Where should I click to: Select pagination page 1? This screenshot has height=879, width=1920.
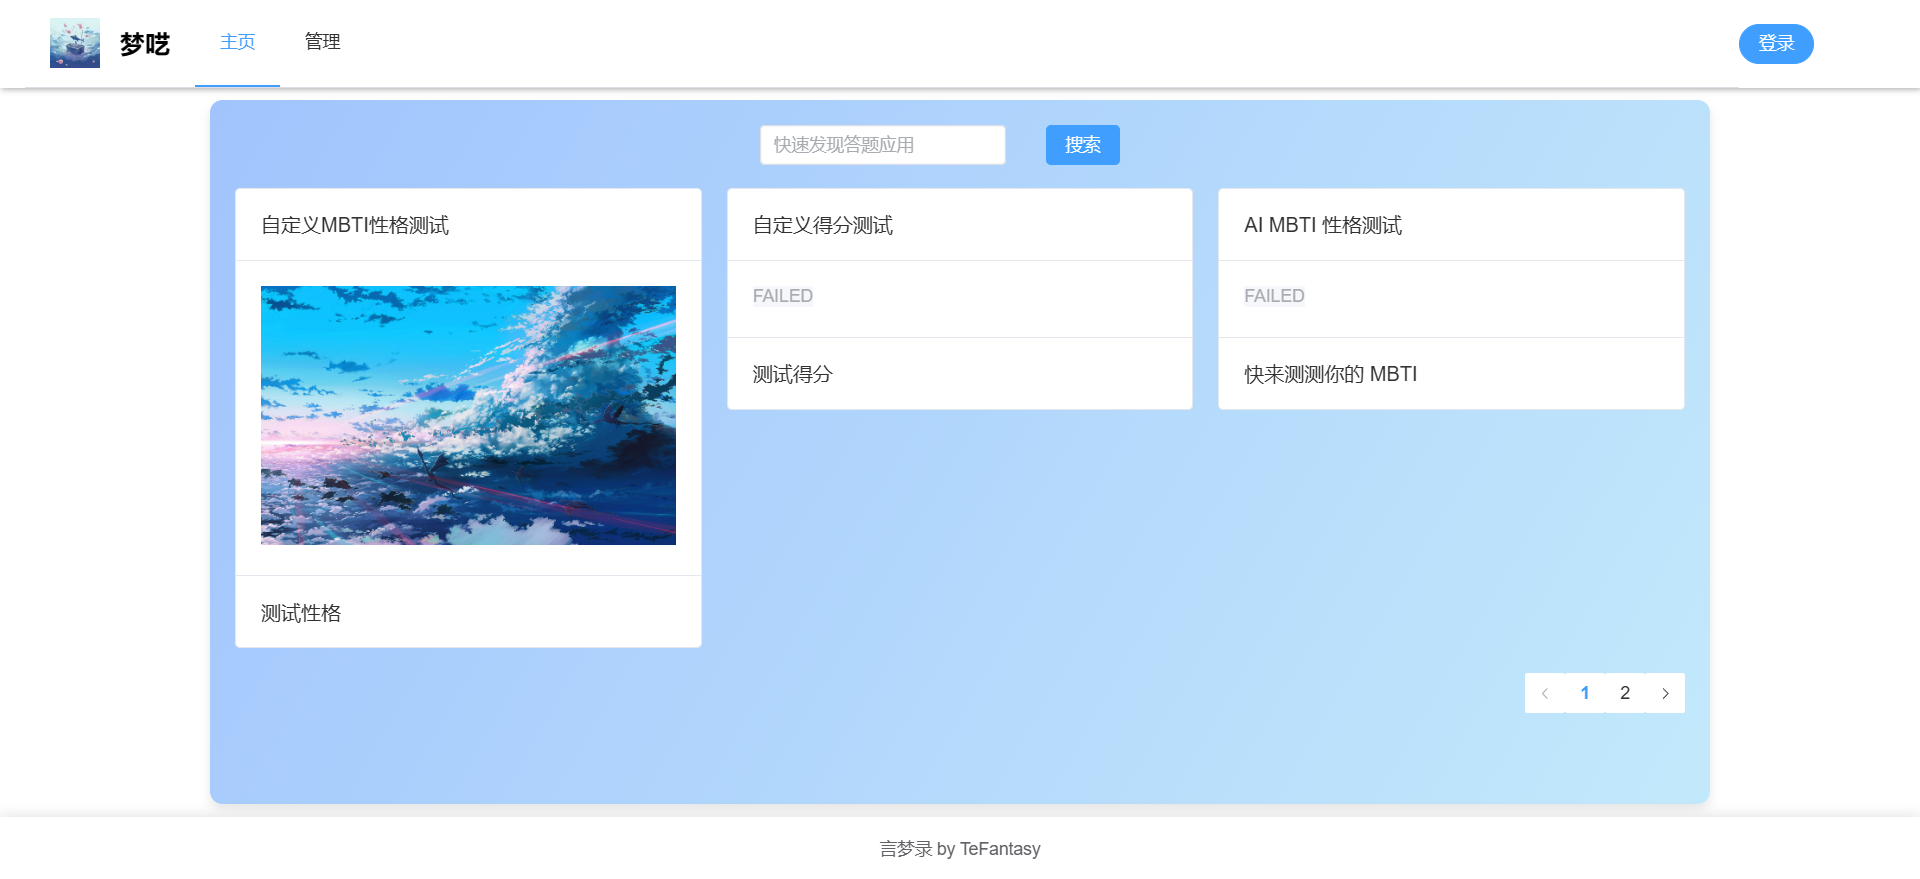[1585, 693]
